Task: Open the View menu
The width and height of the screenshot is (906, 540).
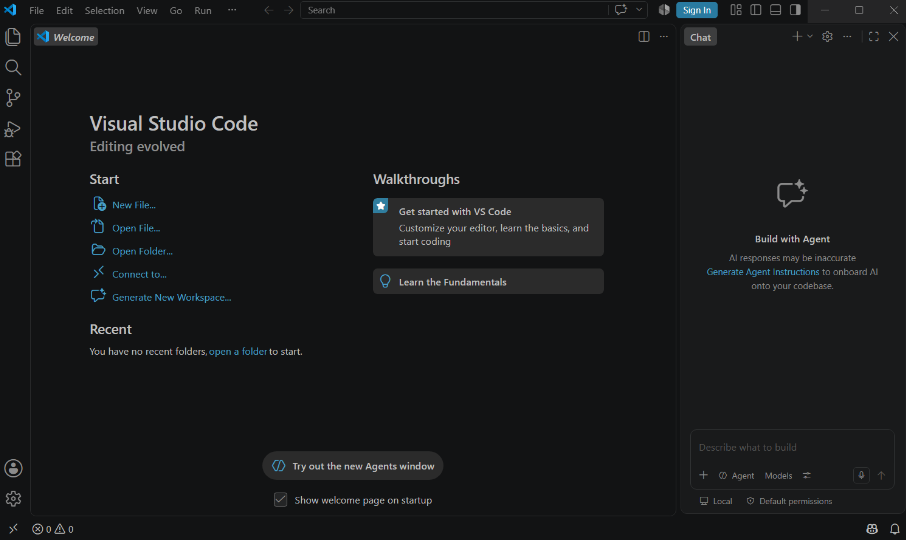Action: point(147,10)
